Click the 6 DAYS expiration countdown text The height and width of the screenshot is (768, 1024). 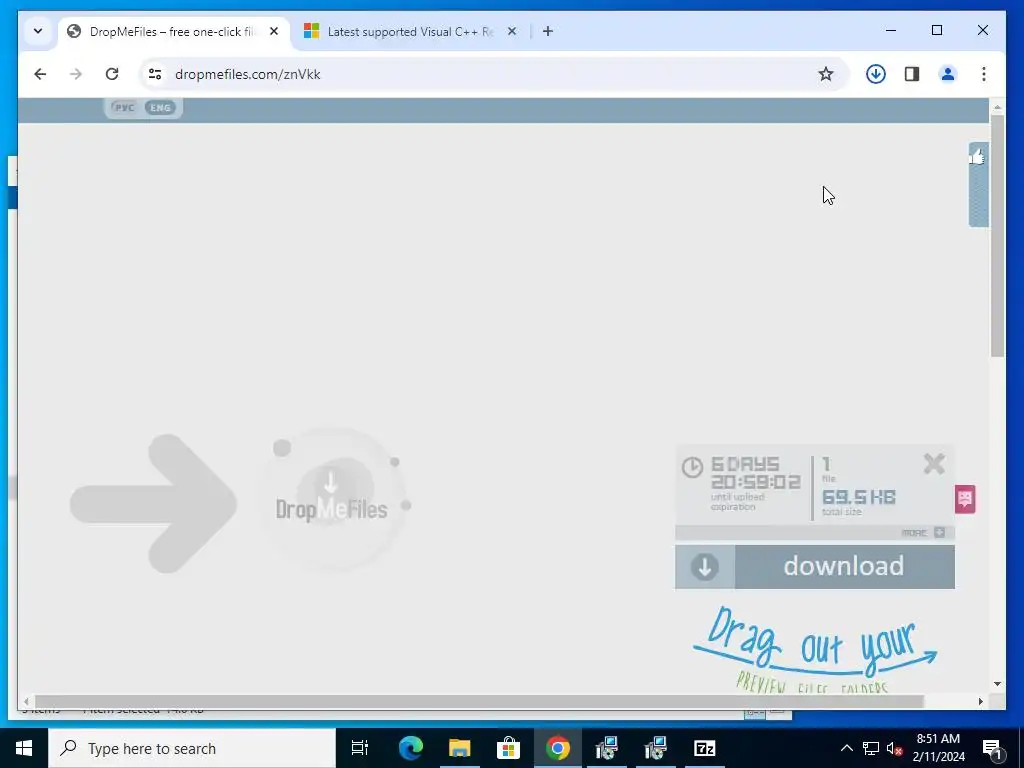click(x=755, y=473)
